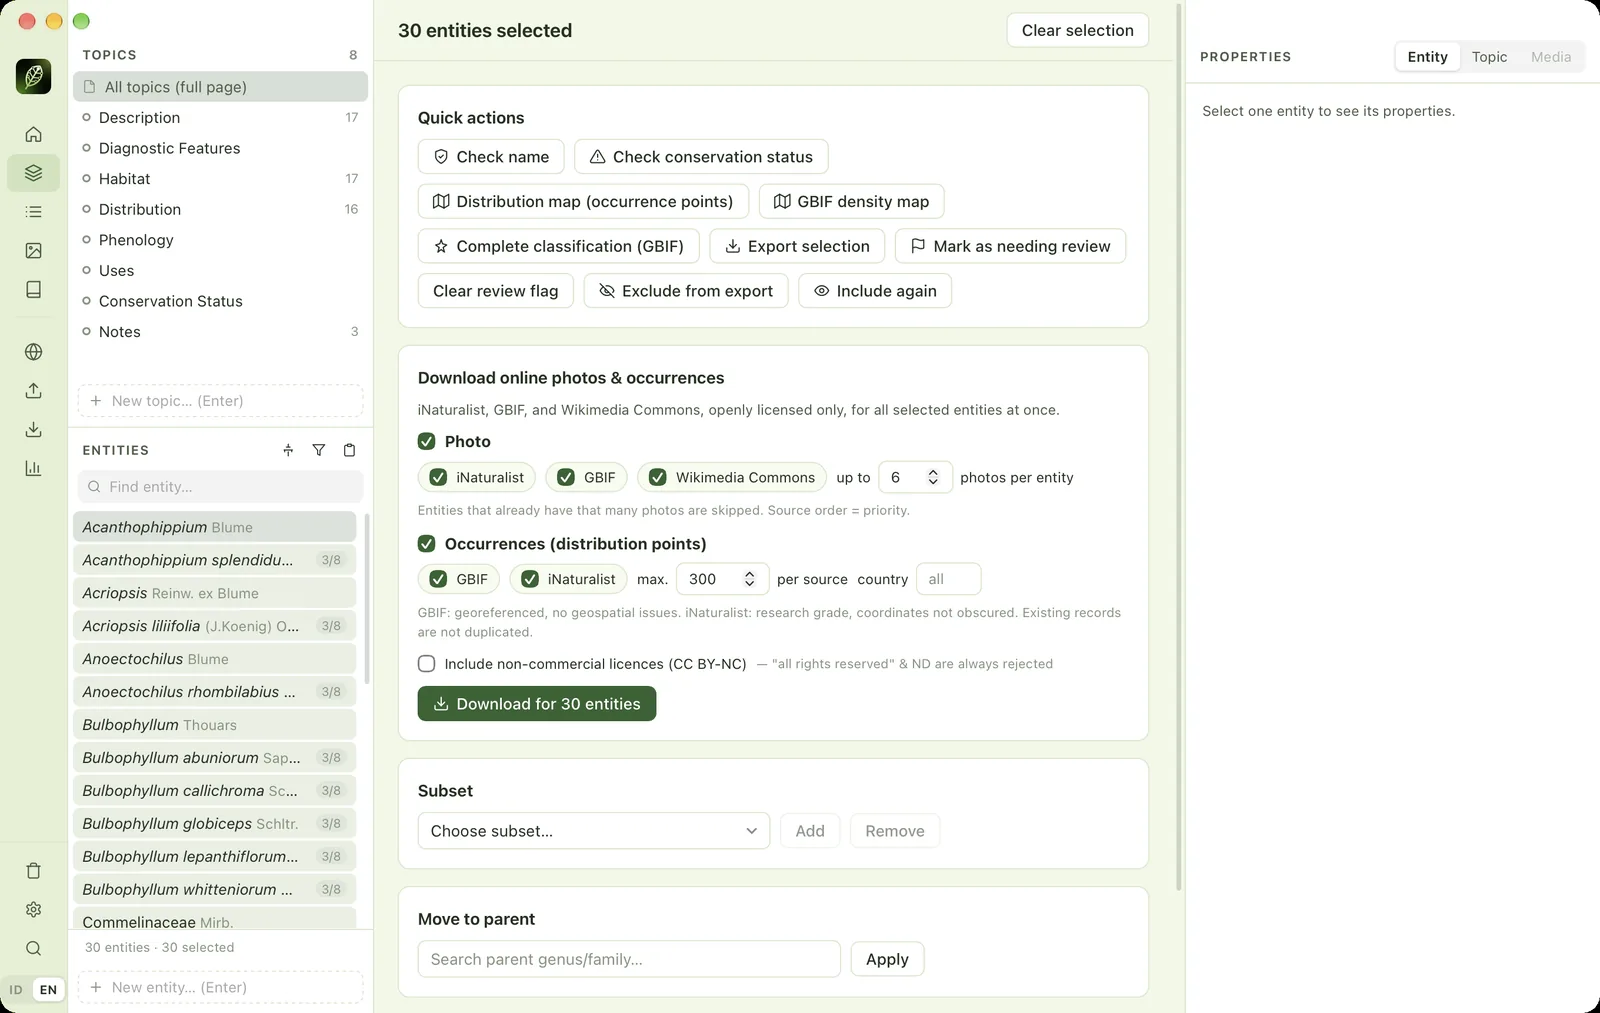This screenshot has height=1013, width=1600.
Task: Click the Find entity search field
Action: point(220,487)
